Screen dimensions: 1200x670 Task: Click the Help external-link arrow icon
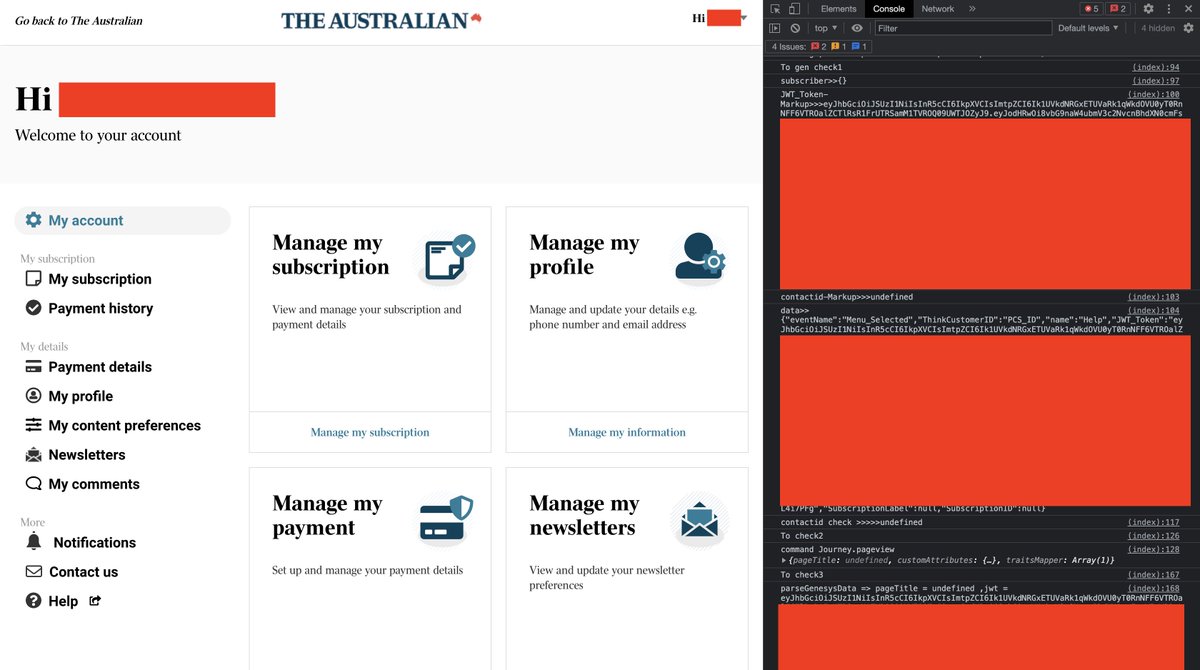point(96,601)
